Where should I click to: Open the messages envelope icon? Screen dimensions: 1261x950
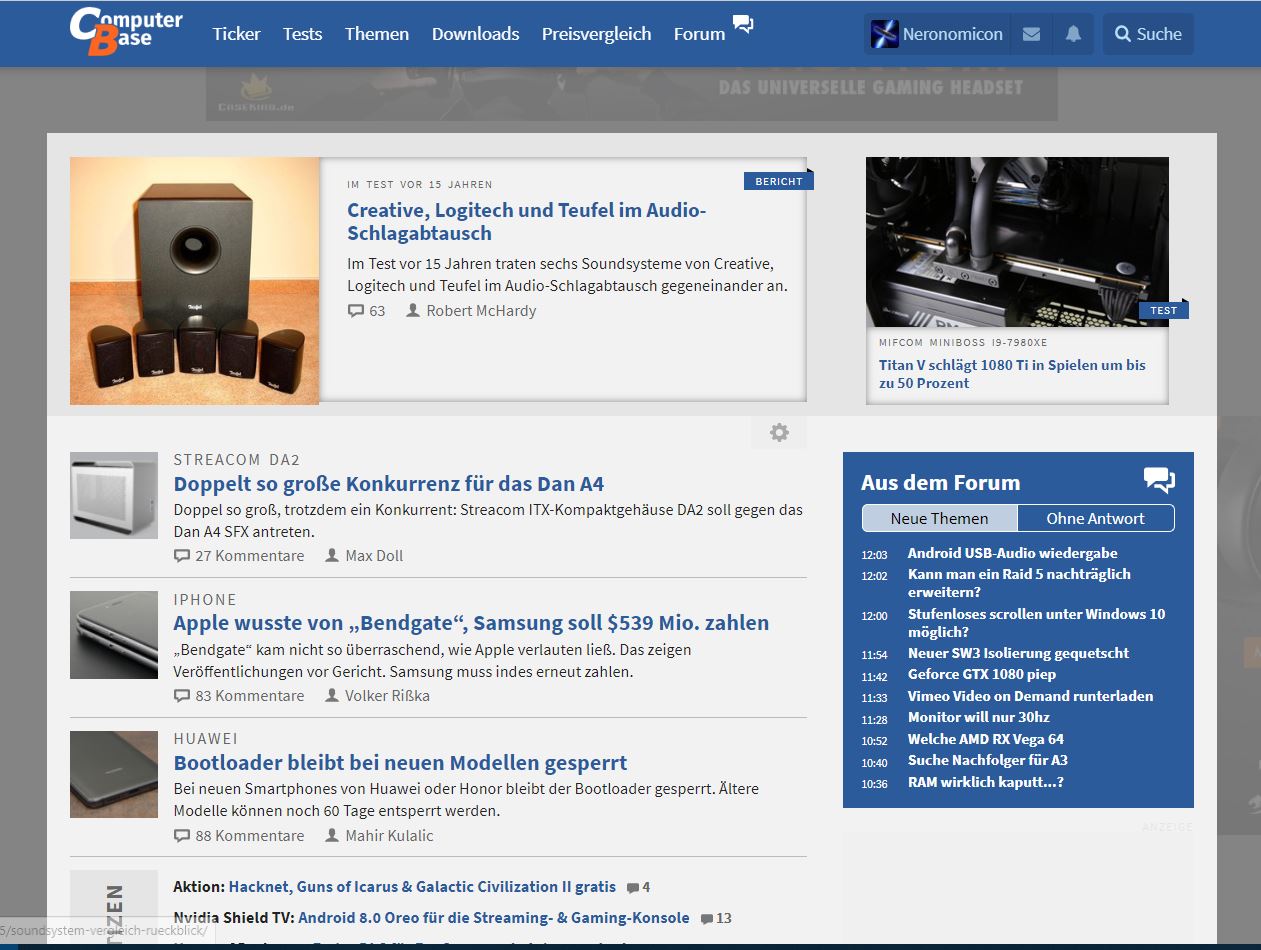(1031, 34)
